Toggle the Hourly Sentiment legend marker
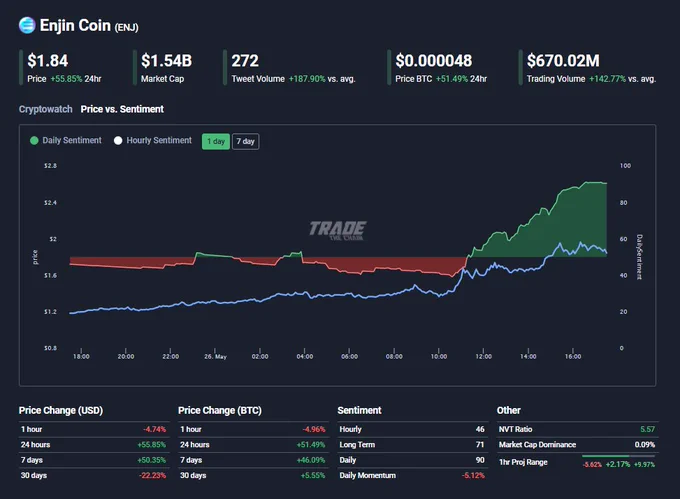 click(x=118, y=140)
